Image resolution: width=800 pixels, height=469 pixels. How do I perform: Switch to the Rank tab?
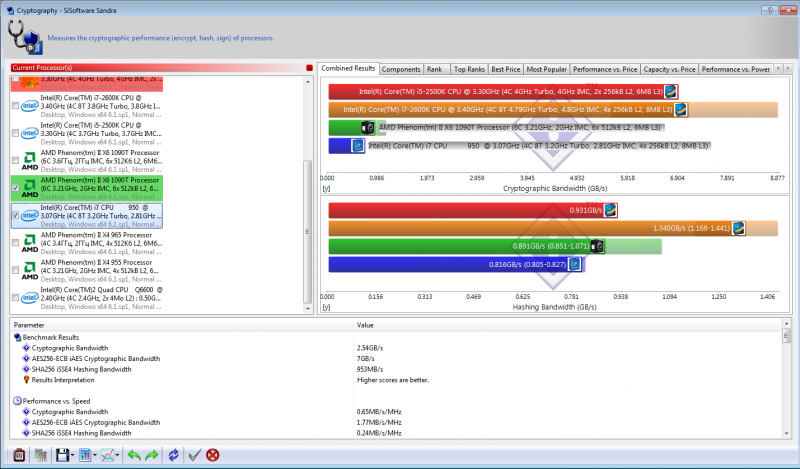pos(435,69)
